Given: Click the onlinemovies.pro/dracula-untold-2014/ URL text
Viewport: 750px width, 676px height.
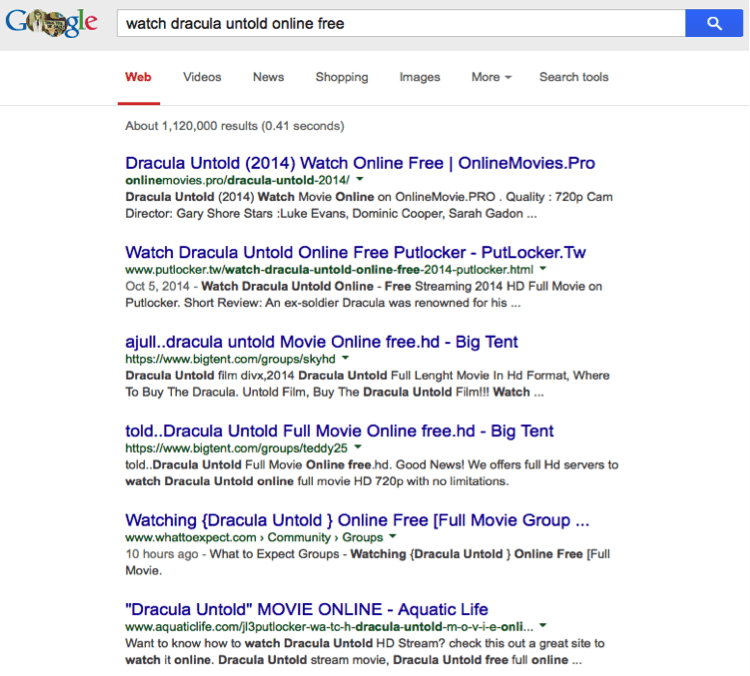Looking at the screenshot, I should click(237, 180).
